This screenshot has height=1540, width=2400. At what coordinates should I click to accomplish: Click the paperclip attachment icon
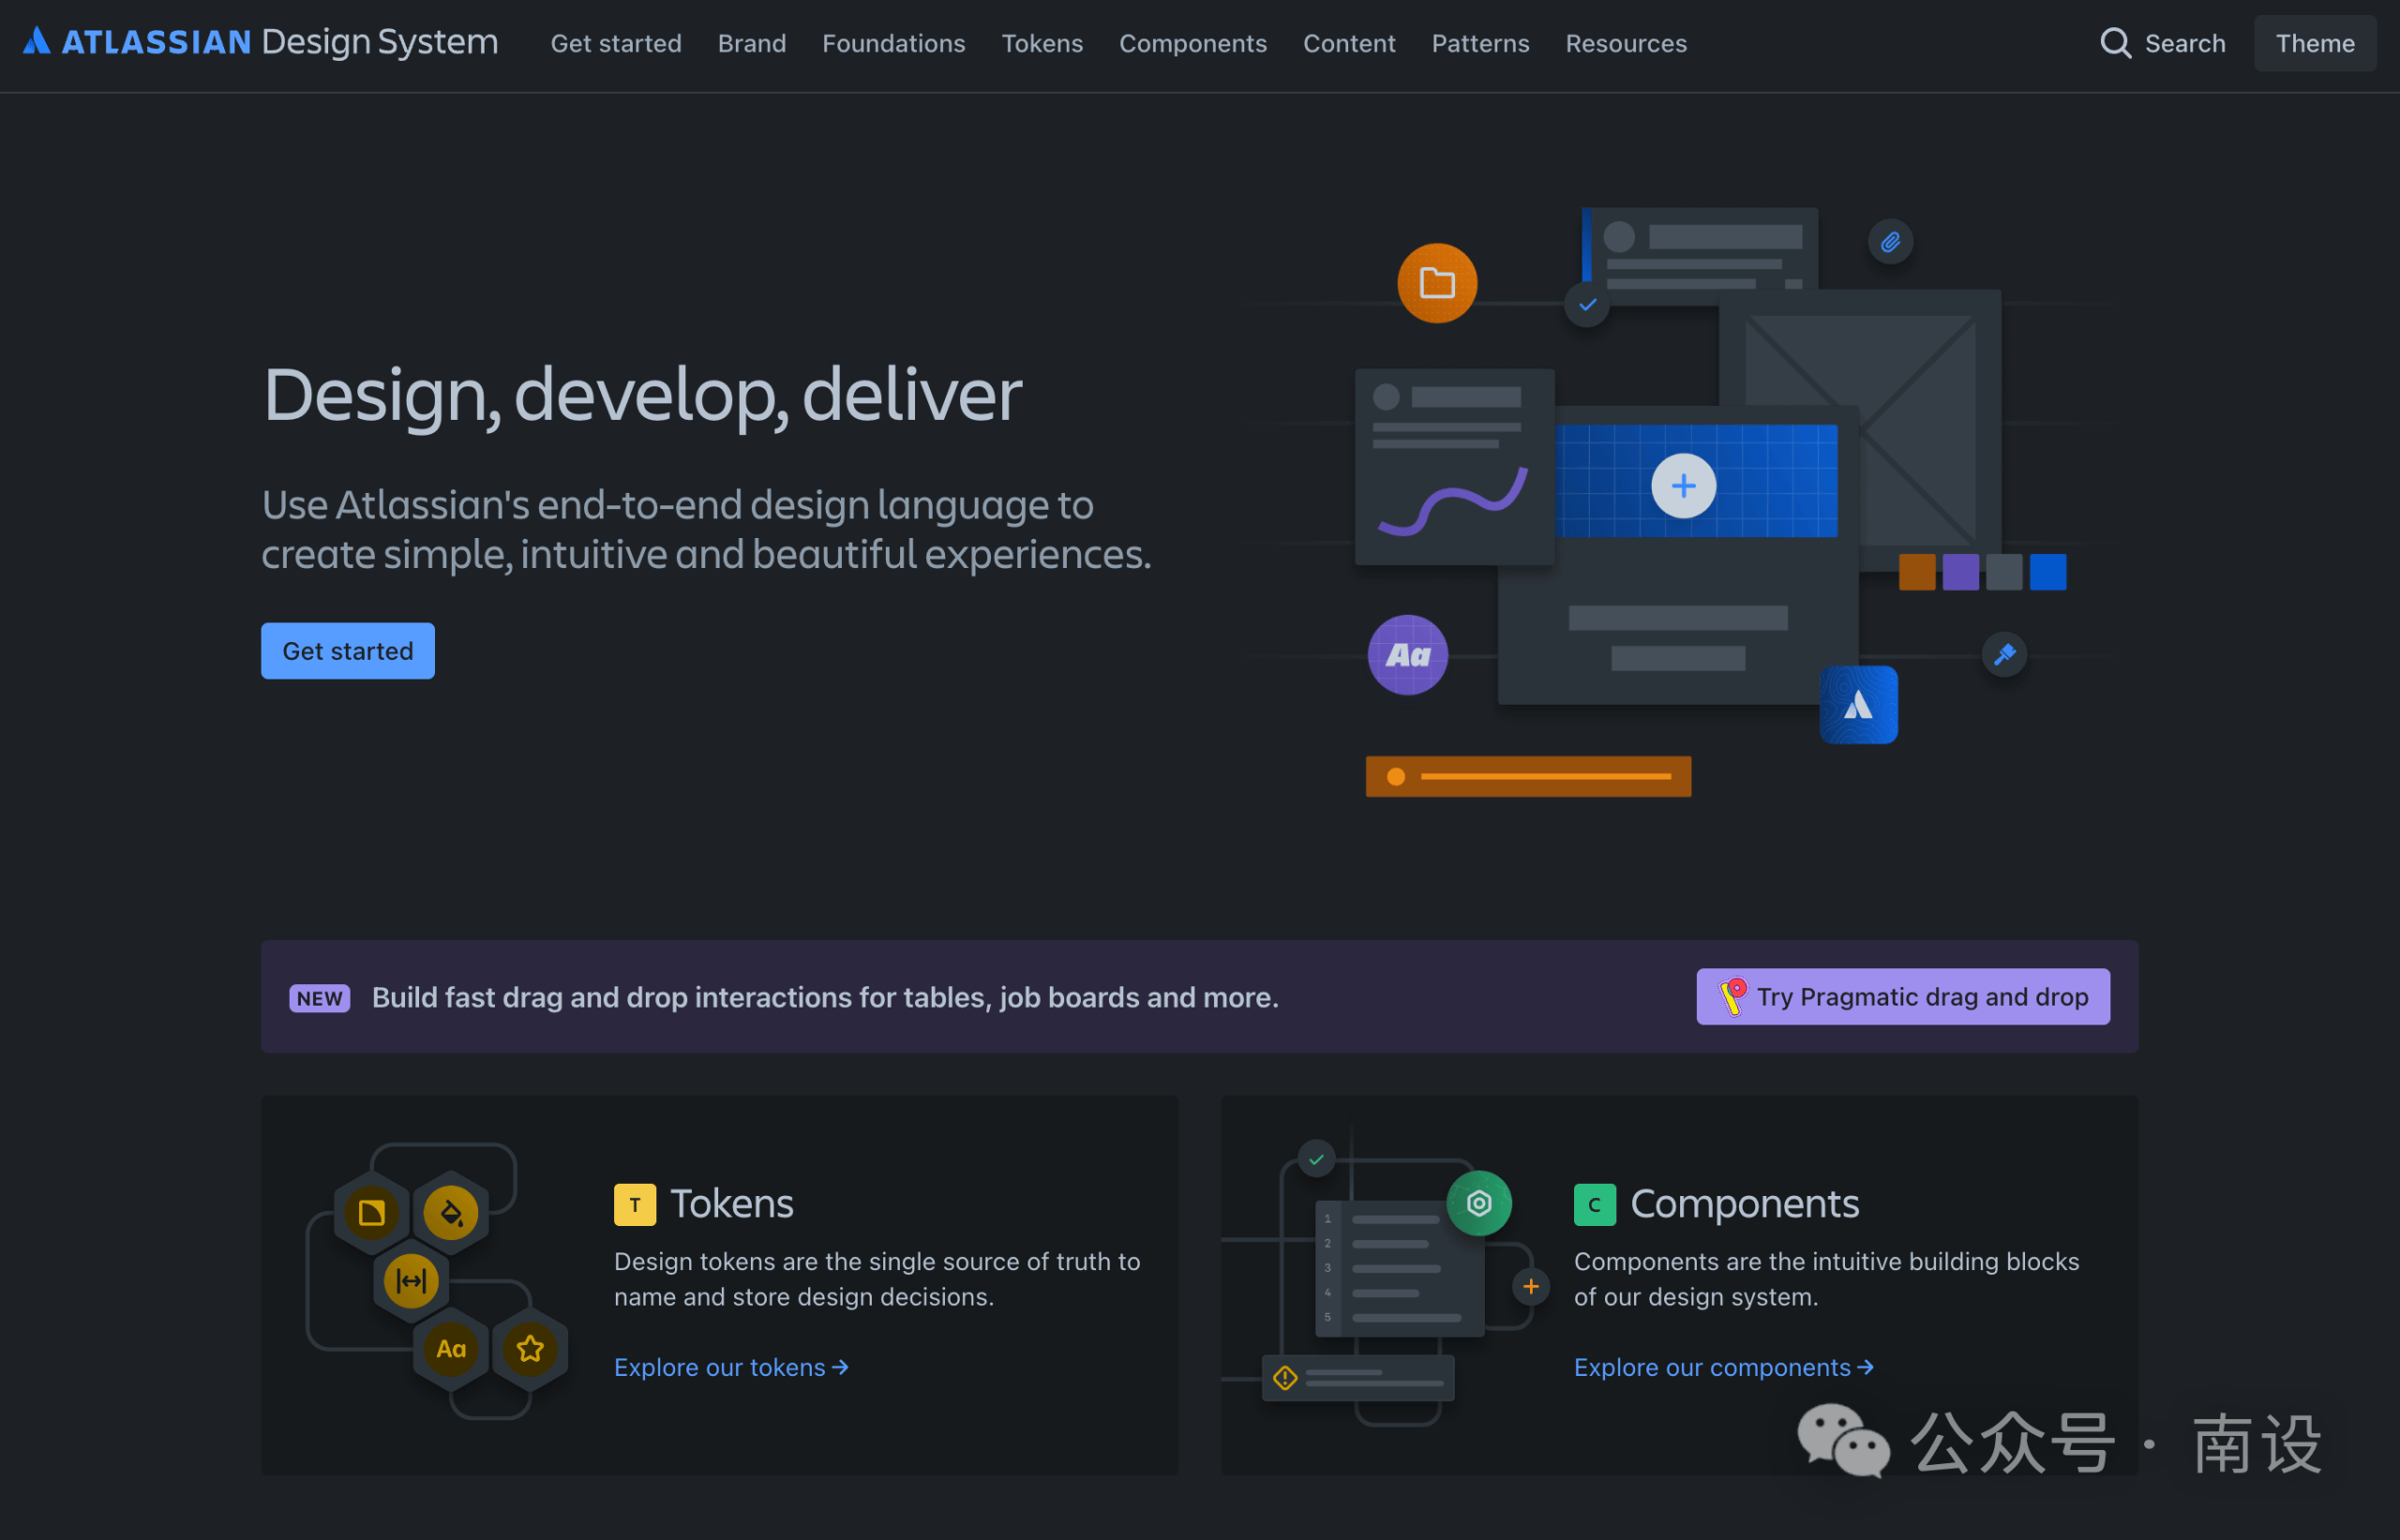point(1890,242)
